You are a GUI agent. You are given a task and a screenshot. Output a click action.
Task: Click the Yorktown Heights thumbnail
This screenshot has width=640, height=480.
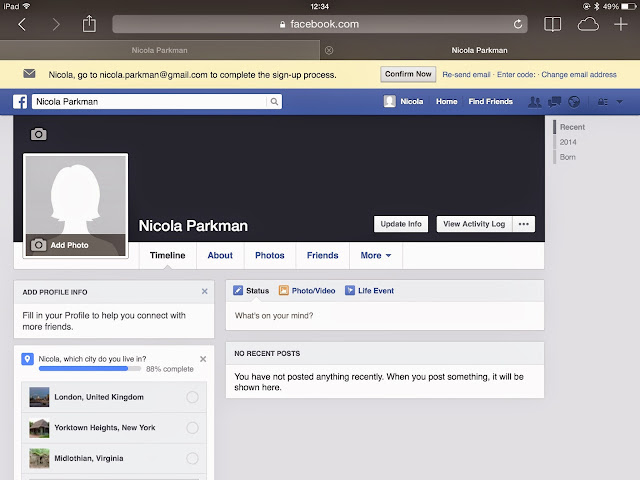tap(39, 428)
